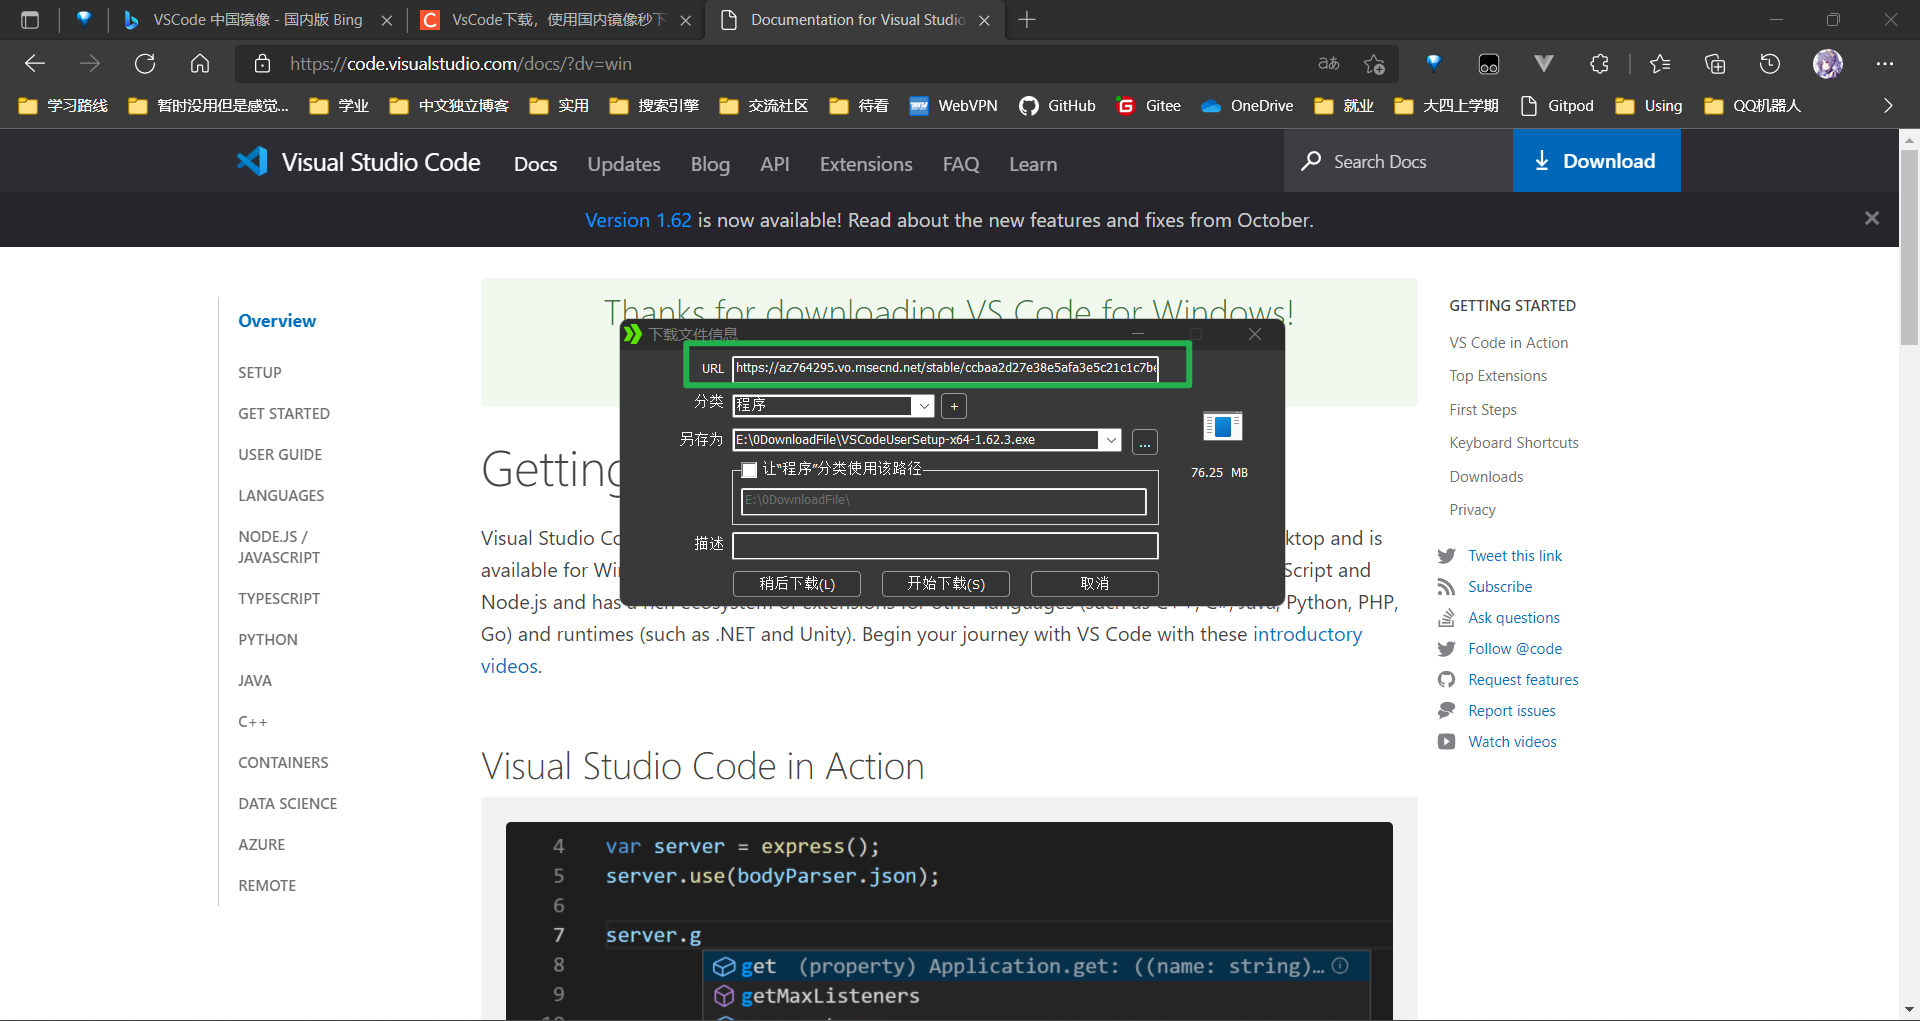Select getMaxListeners autocomplete suggestion
Screen dimensions: 1920x1021
pos(829,996)
